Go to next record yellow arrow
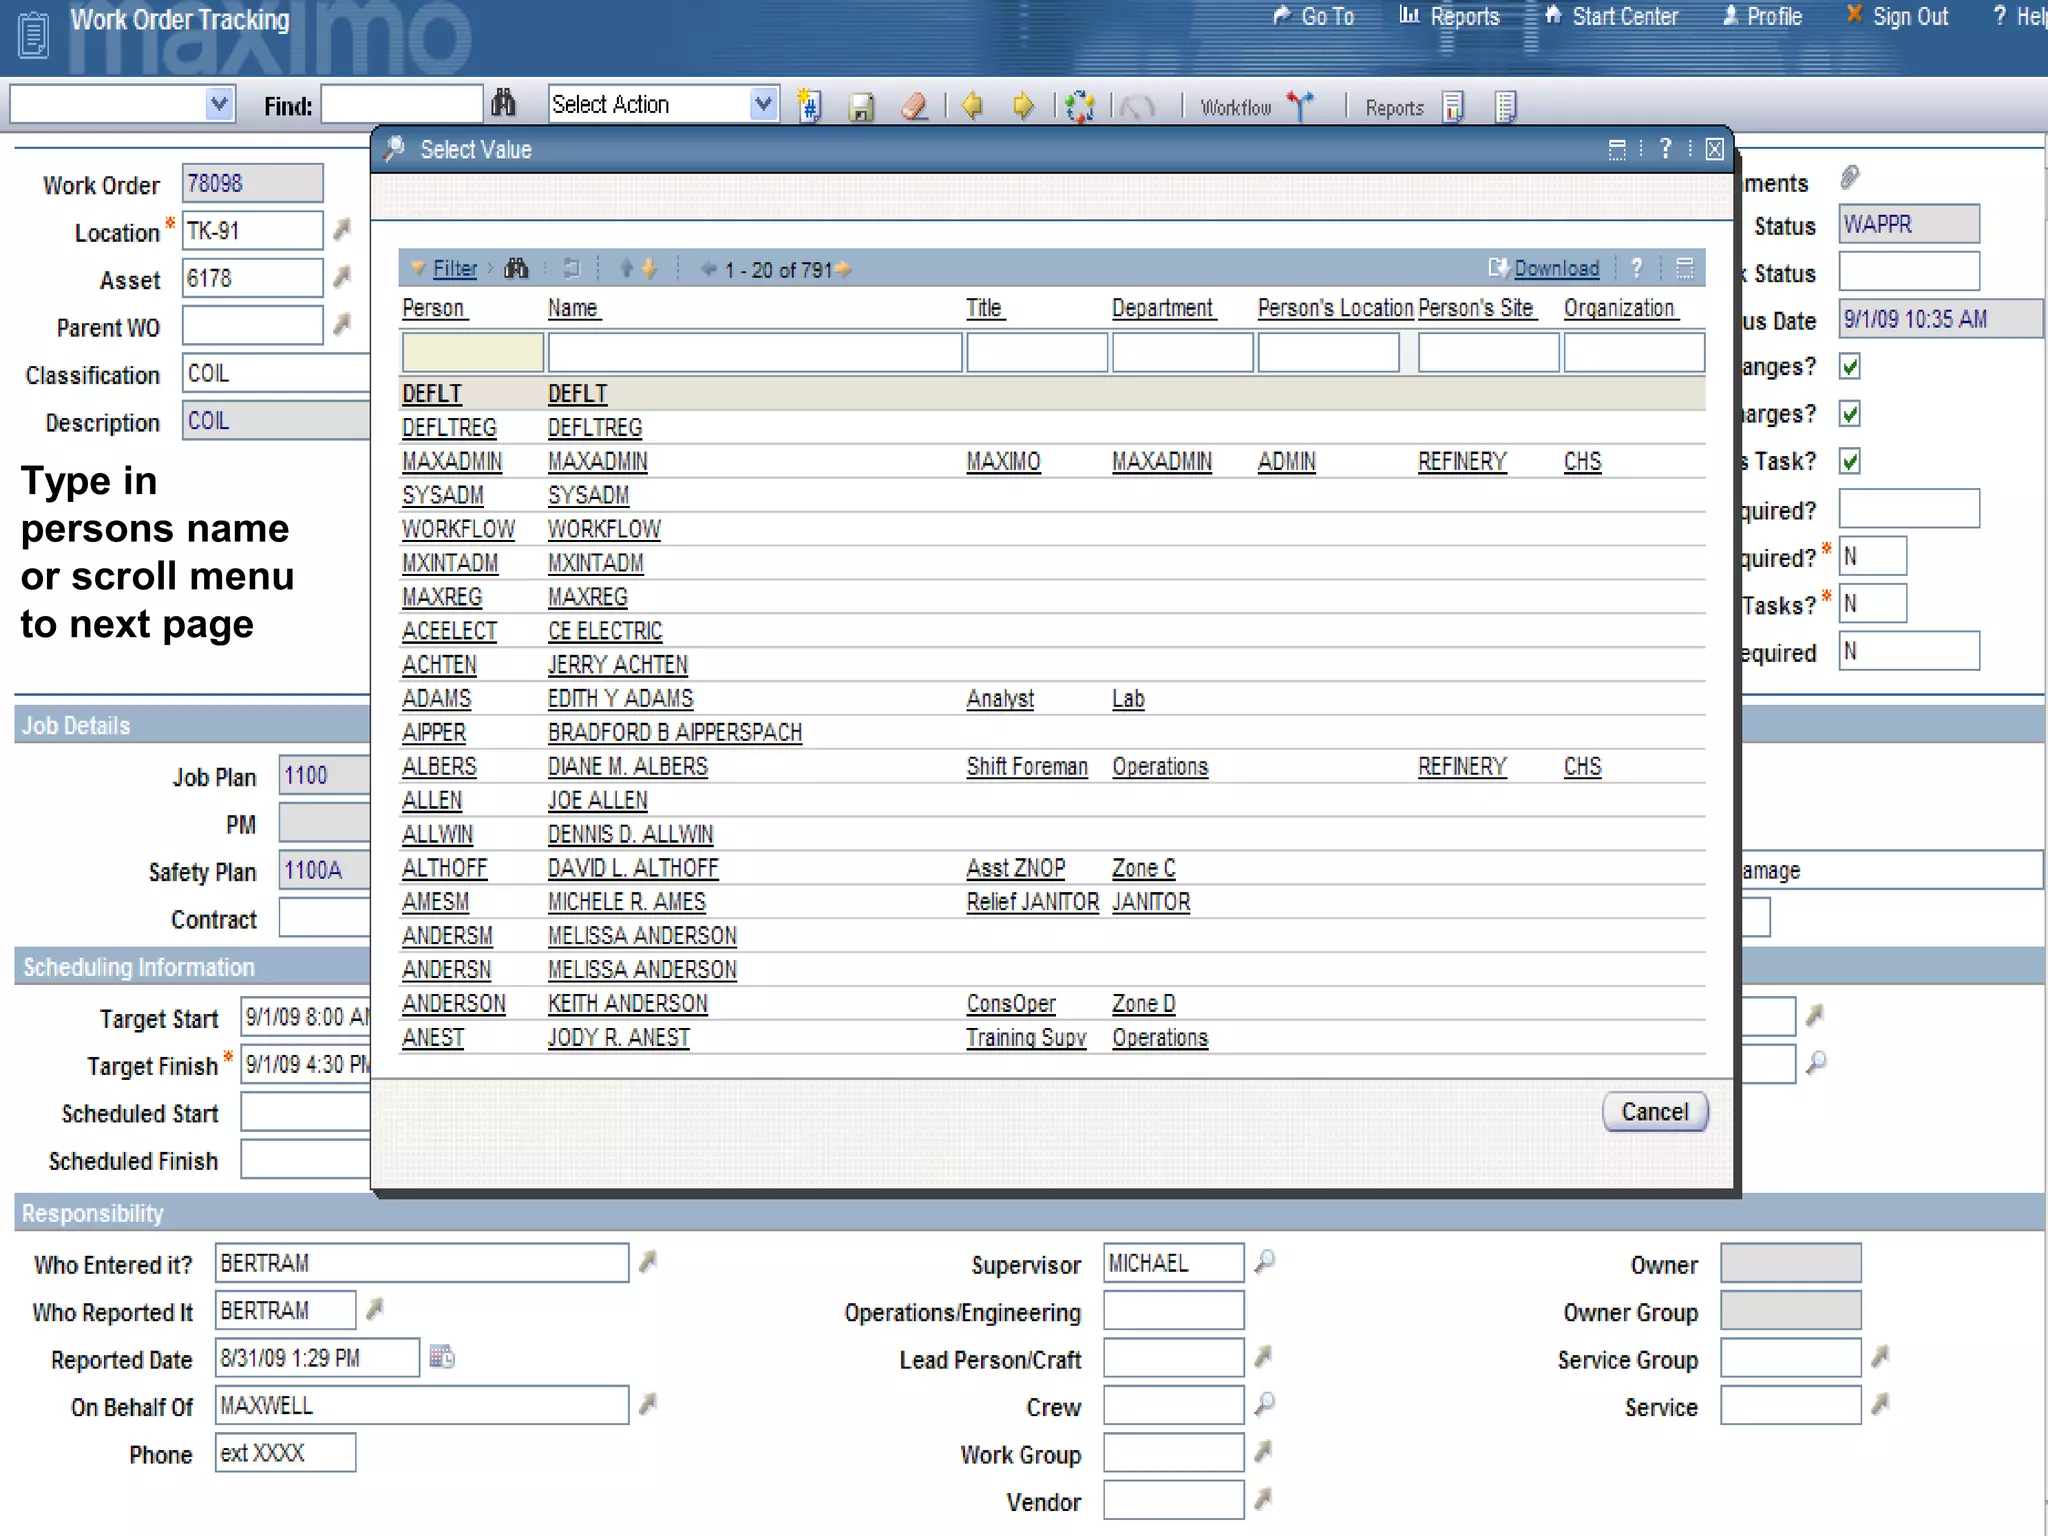The width and height of the screenshot is (2048, 1536). tap(1022, 105)
